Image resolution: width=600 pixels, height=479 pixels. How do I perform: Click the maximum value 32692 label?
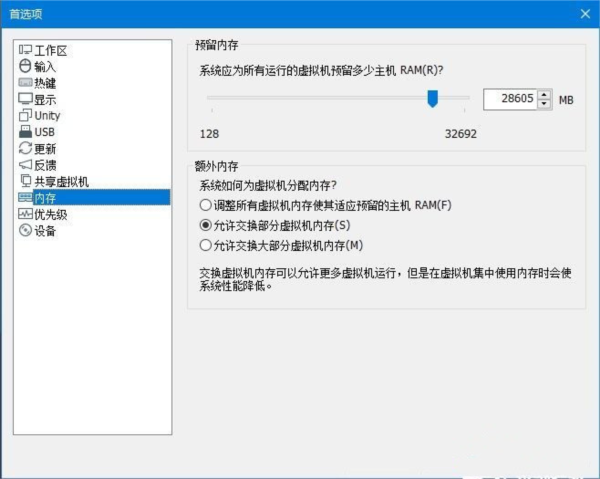[461, 134]
